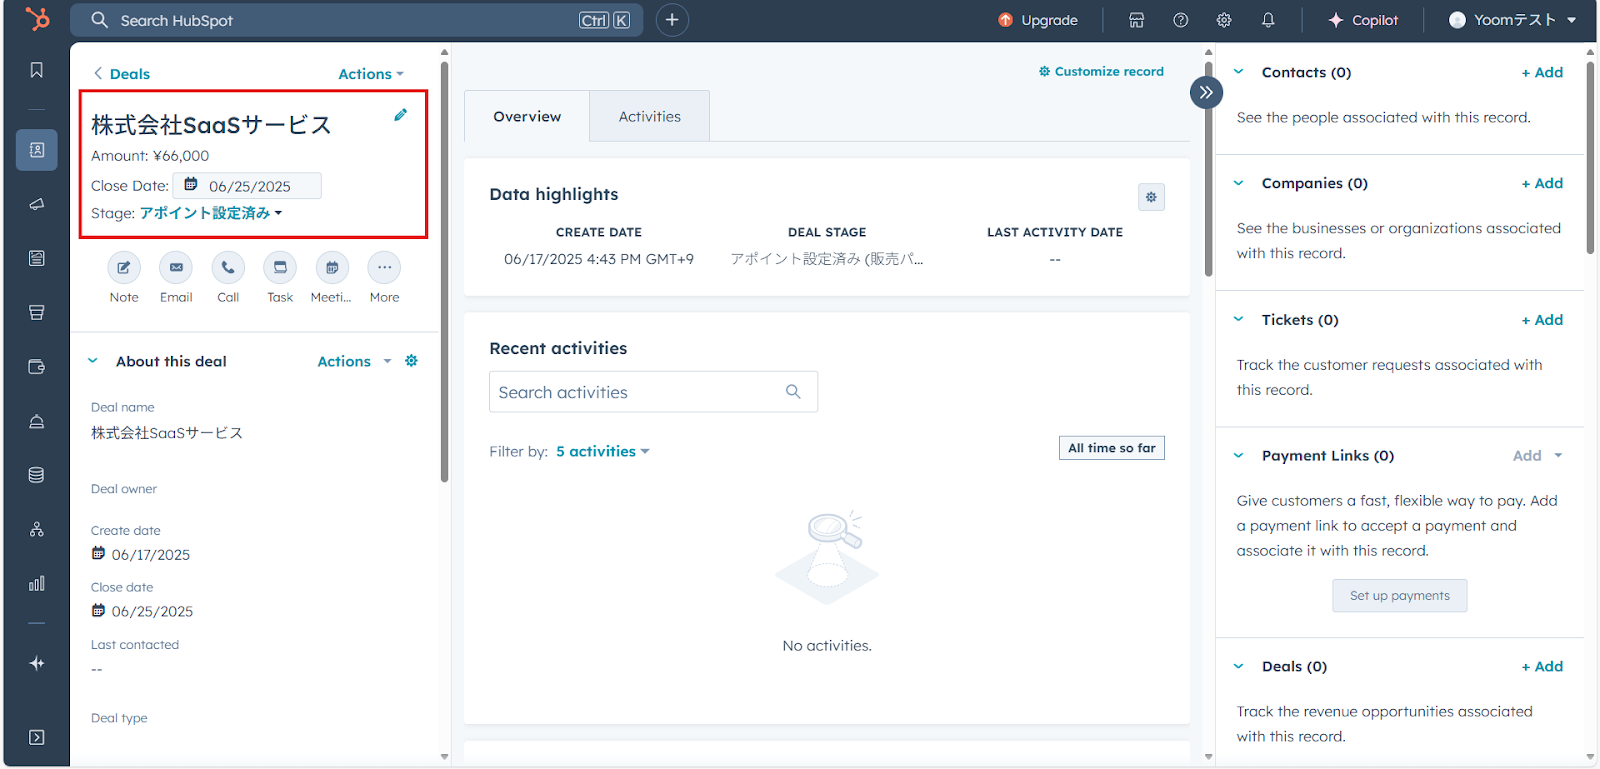1600x769 pixels.
Task: Schedule a Meeting for this deal
Action: coord(332,268)
